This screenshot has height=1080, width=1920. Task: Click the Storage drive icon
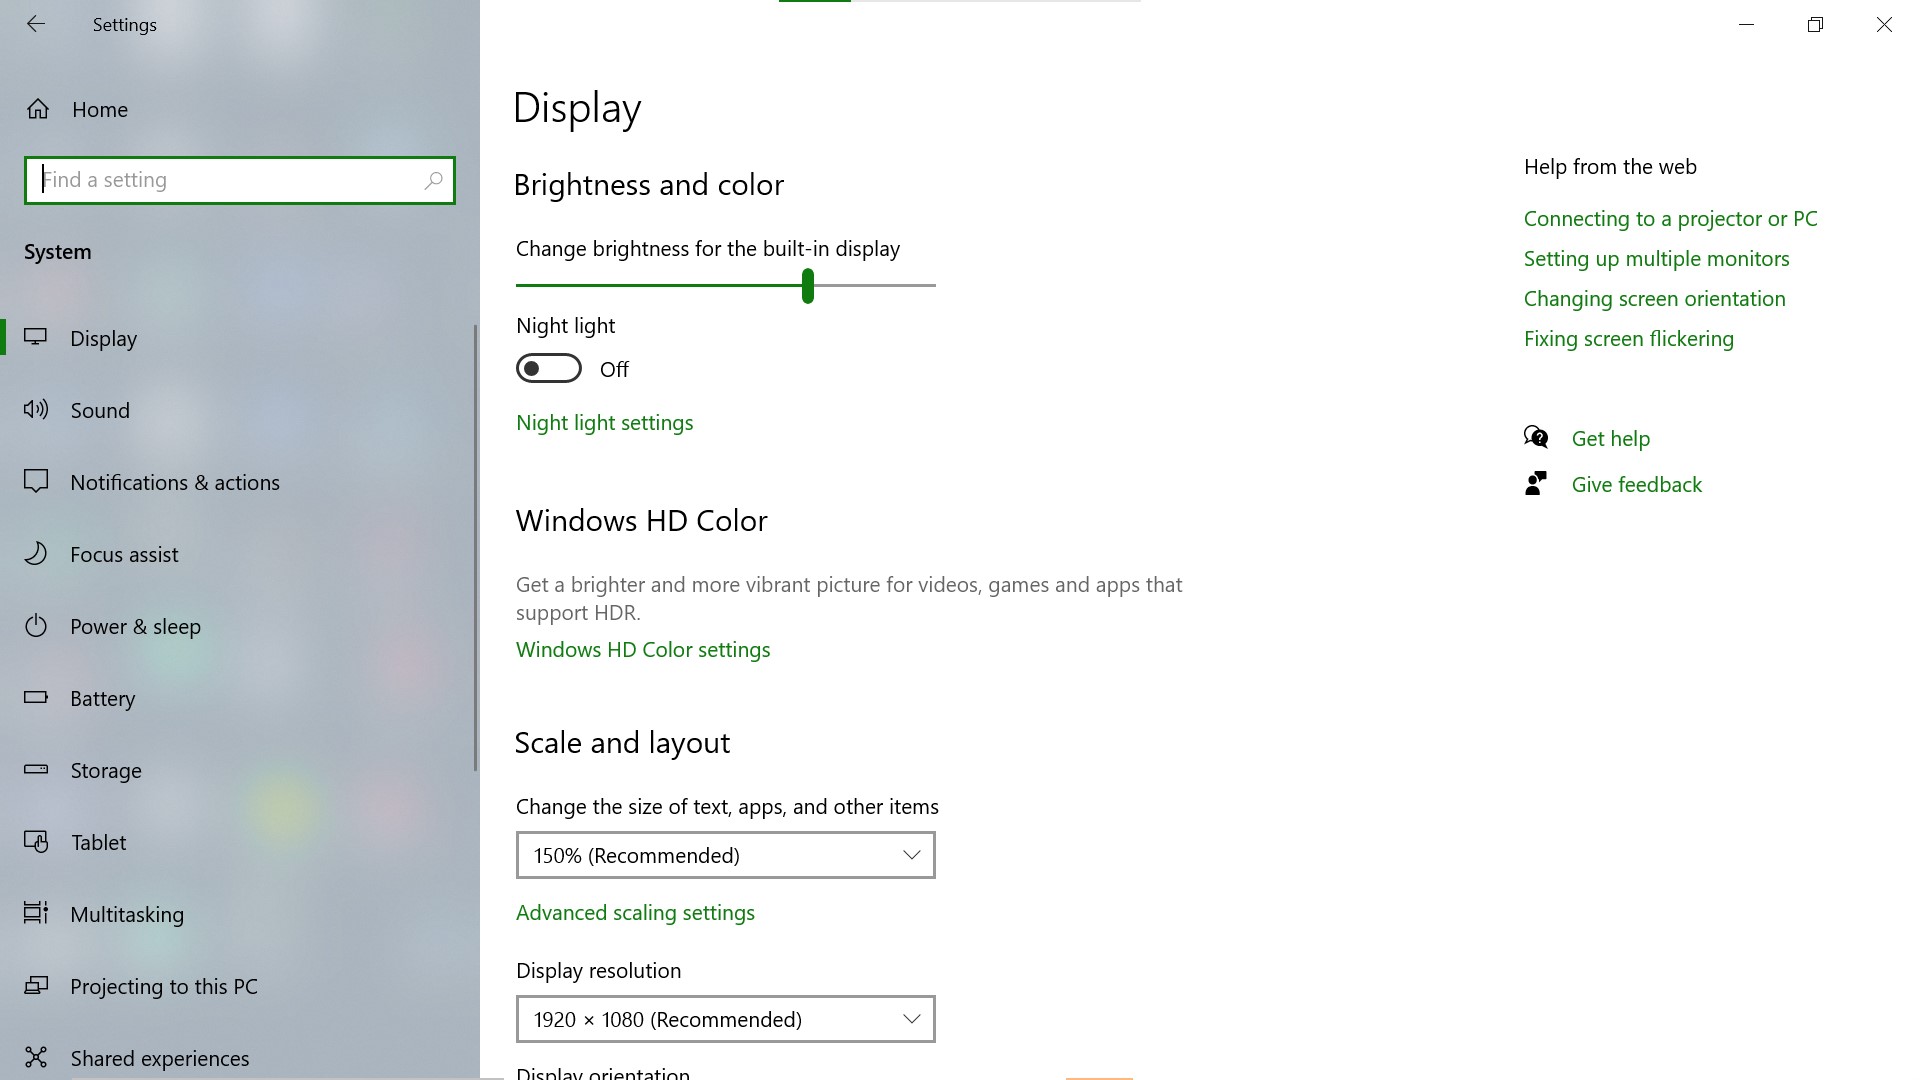coord(36,769)
